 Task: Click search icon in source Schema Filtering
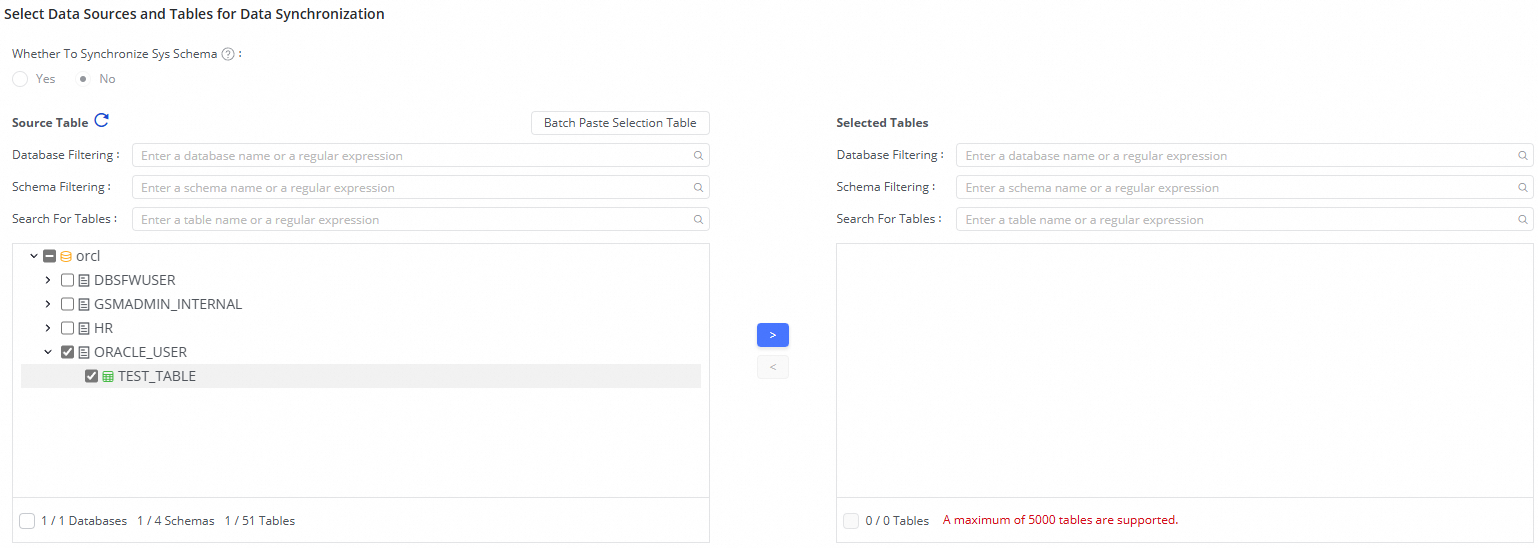(698, 188)
